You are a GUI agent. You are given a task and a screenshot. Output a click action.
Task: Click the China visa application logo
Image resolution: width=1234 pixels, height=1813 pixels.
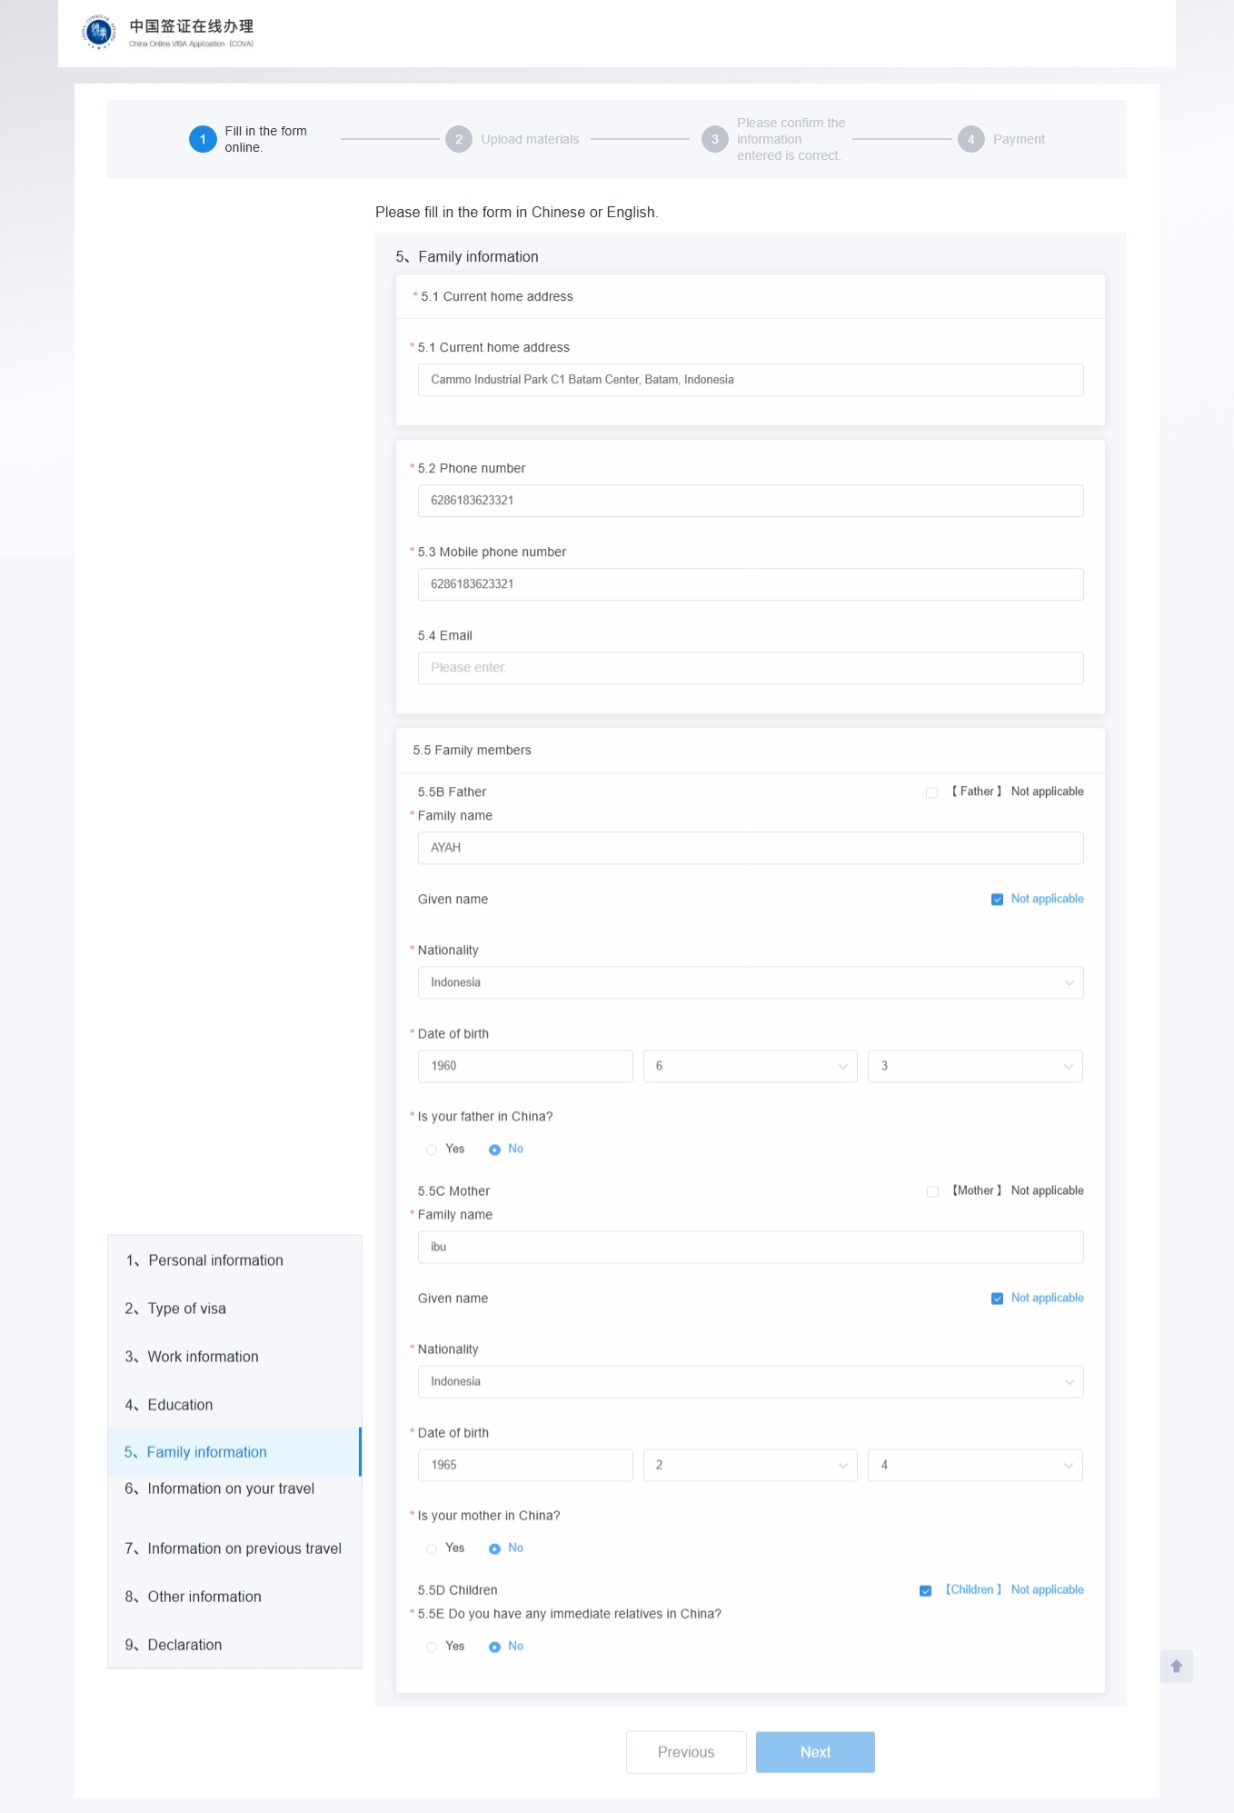pyautogui.click(x=99, y=32)
